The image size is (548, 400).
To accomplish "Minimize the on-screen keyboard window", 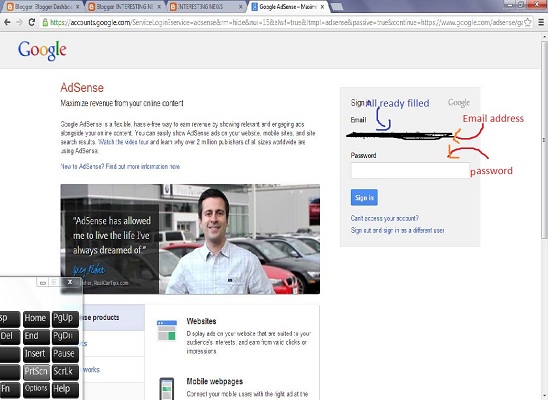I will pos(43,282).
